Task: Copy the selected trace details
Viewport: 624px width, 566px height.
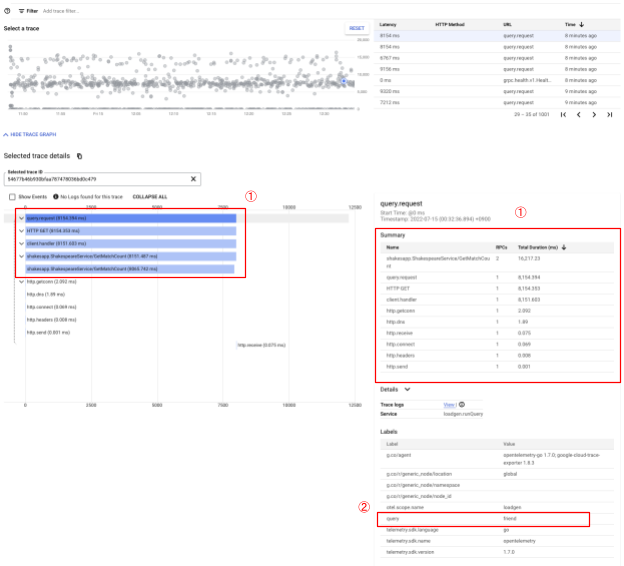Action: [x=80, y=156]
